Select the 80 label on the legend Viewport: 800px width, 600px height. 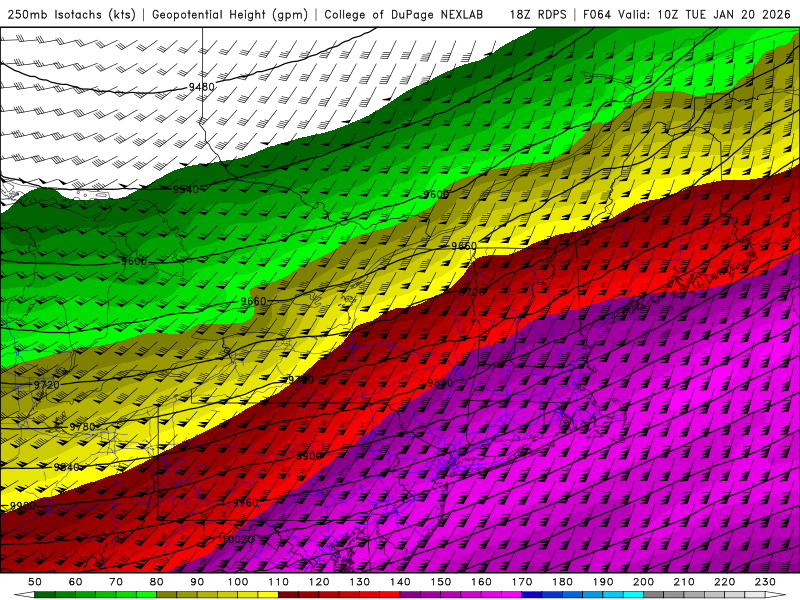(157, 582)
